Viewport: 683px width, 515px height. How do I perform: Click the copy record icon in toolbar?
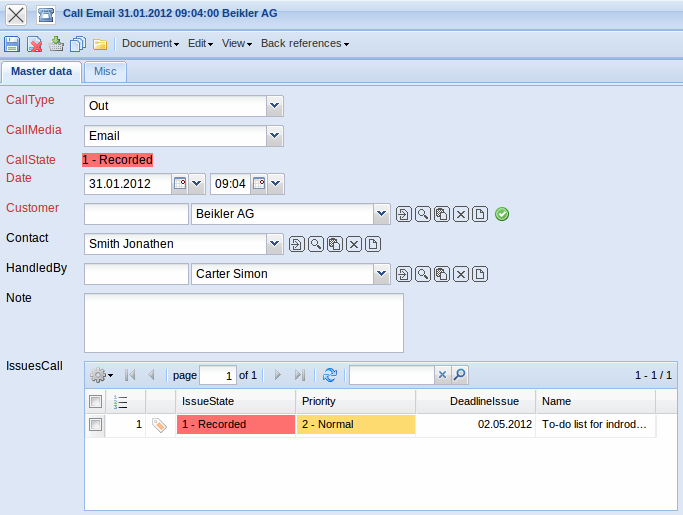pos(78,44)
